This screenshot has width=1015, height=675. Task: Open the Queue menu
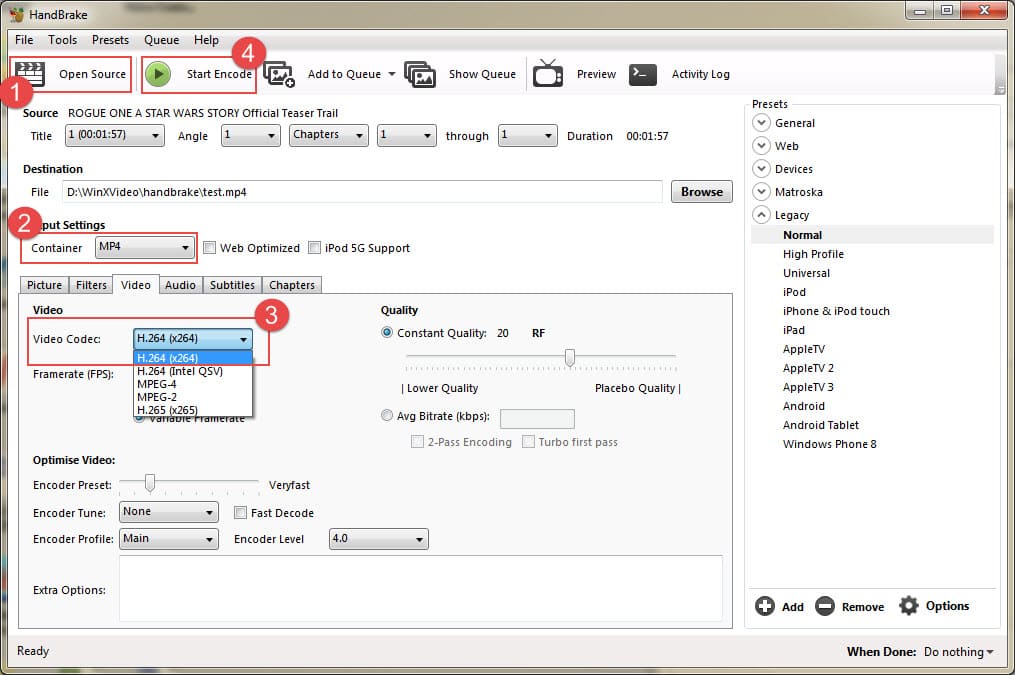(161, 40)
